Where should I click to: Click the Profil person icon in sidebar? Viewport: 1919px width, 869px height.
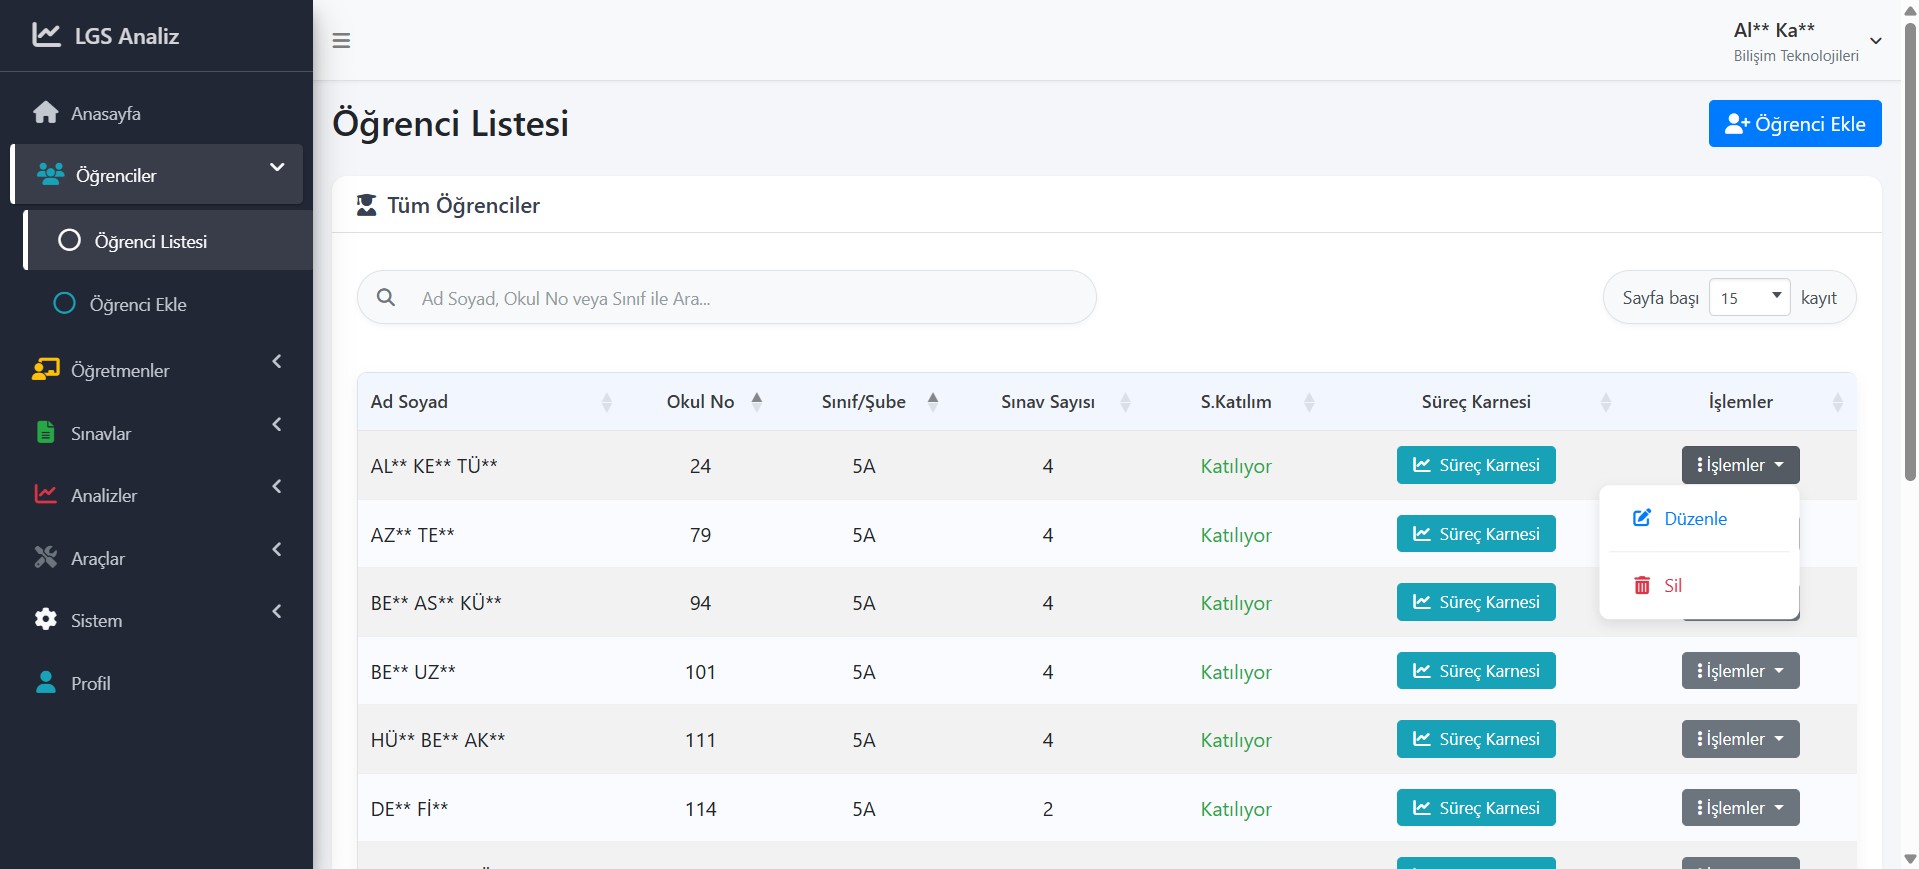(46, 683)
